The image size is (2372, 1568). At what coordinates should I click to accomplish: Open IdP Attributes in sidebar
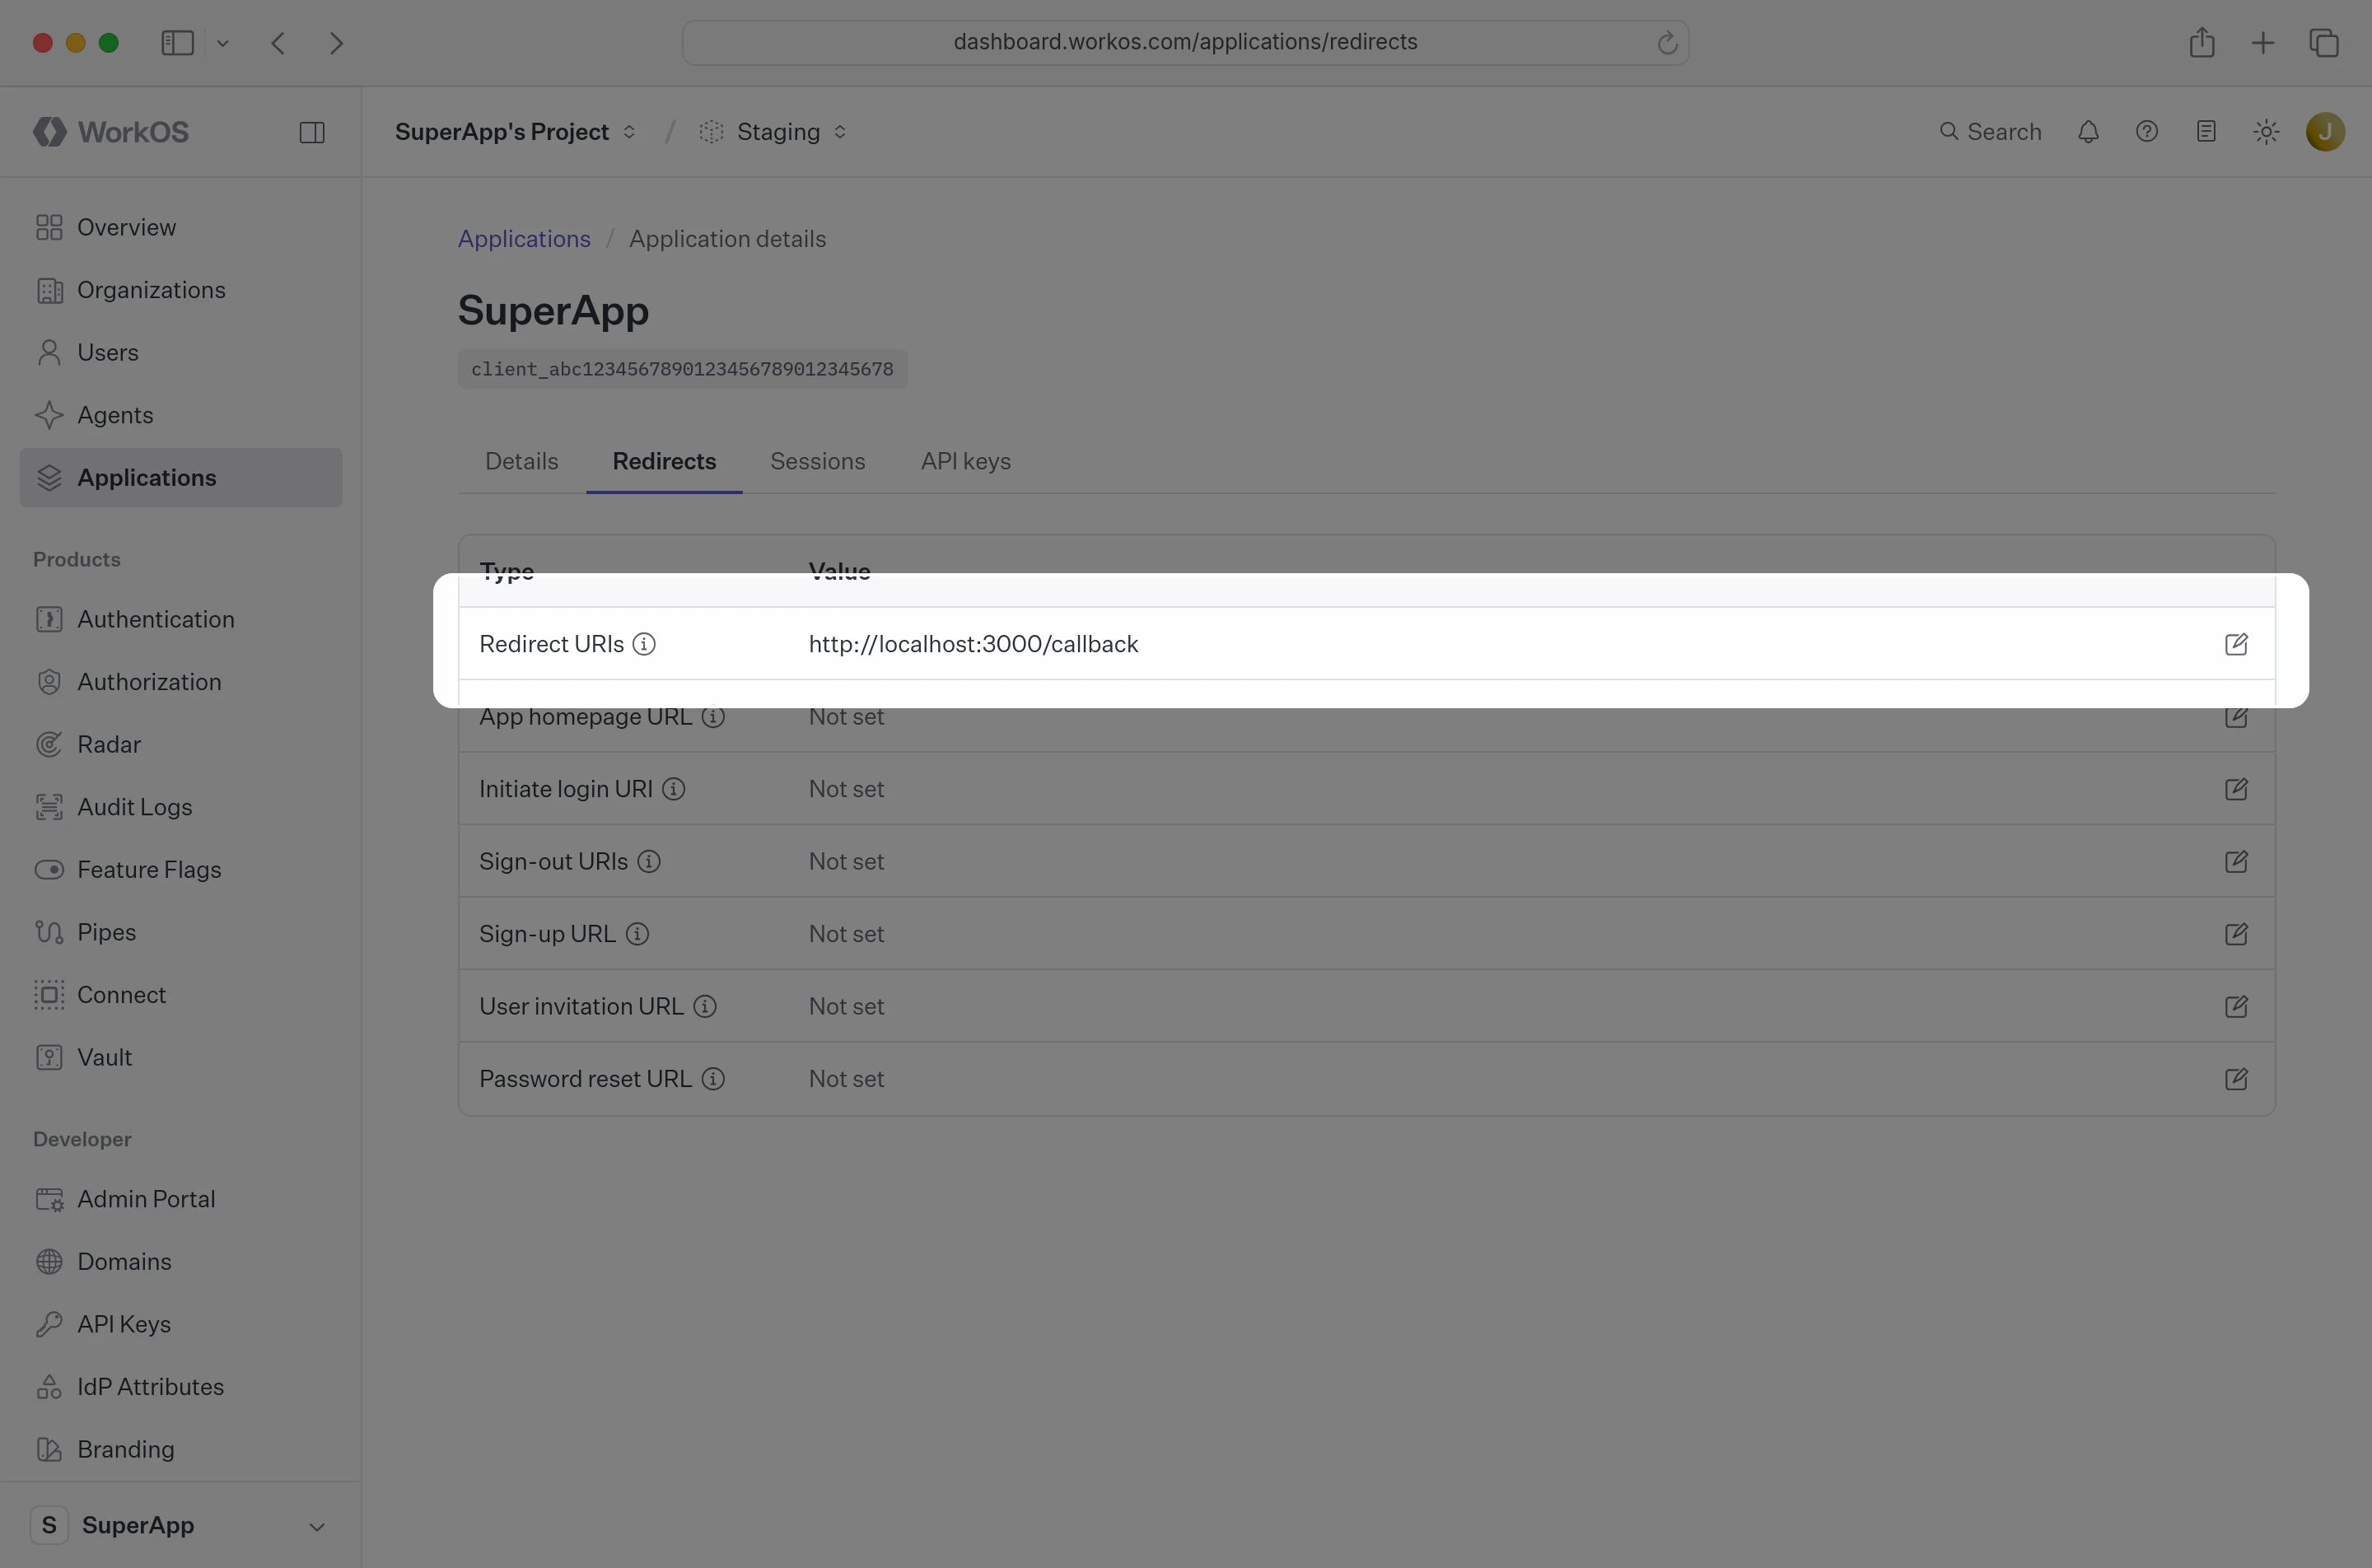click(x=180, y=1387)
